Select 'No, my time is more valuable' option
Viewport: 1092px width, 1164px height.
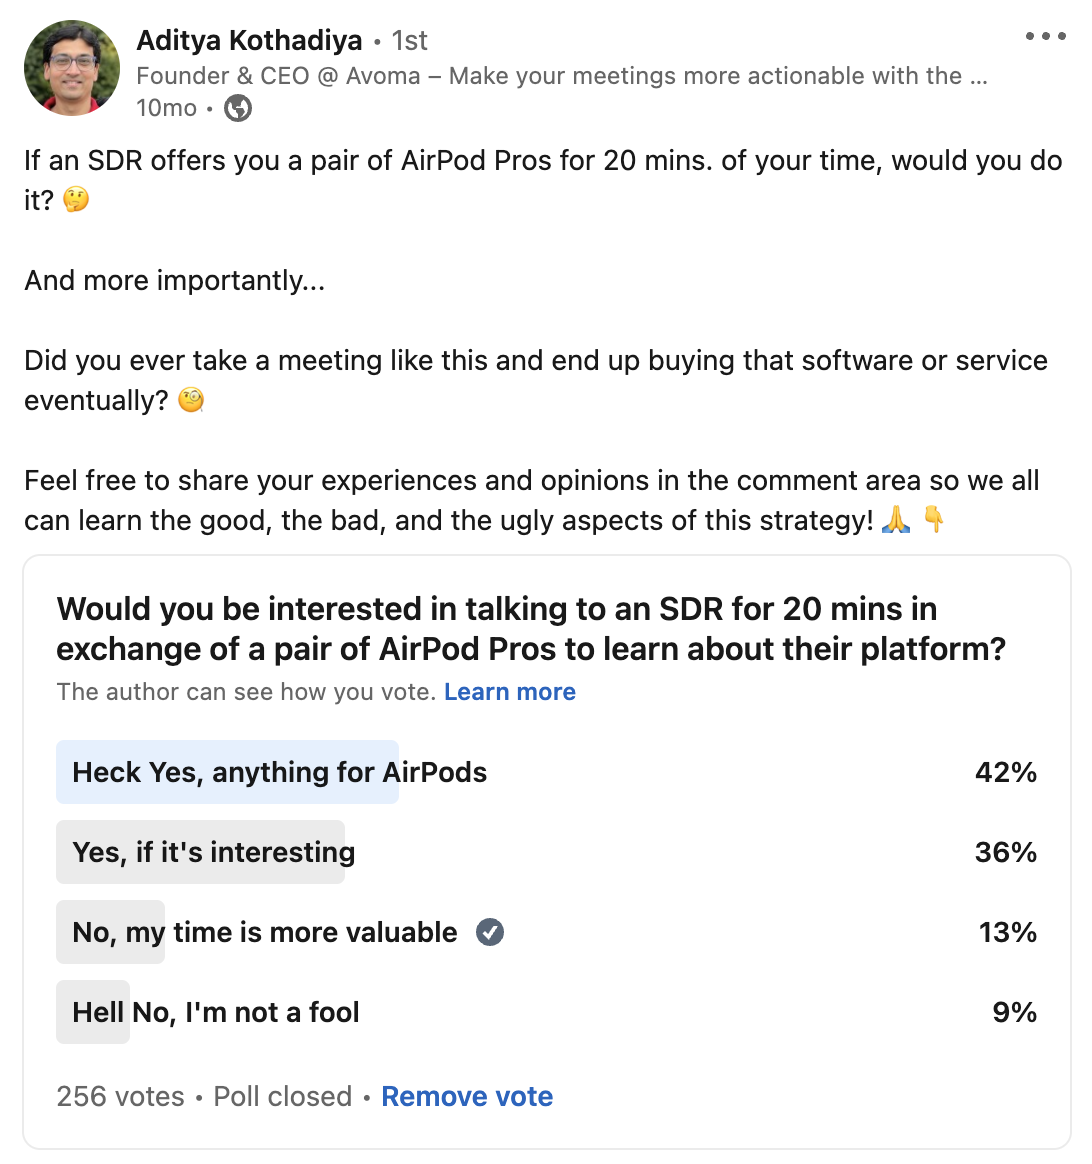tap(265, 932)
